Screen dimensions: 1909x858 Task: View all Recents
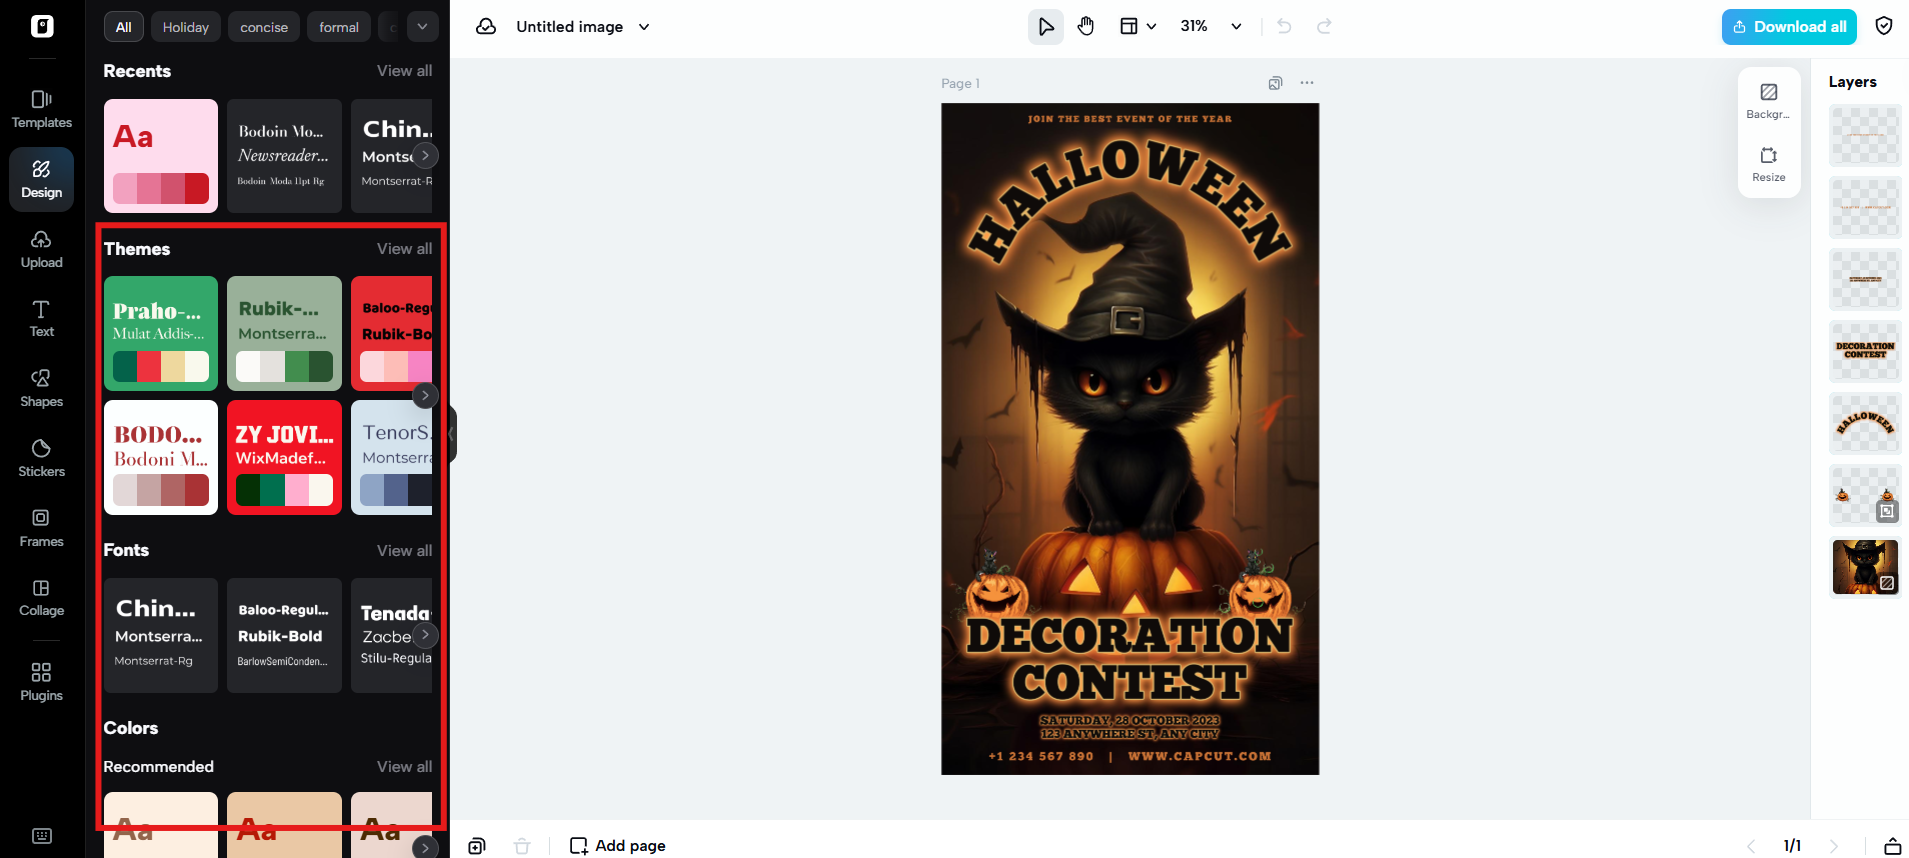pos(404,71)
